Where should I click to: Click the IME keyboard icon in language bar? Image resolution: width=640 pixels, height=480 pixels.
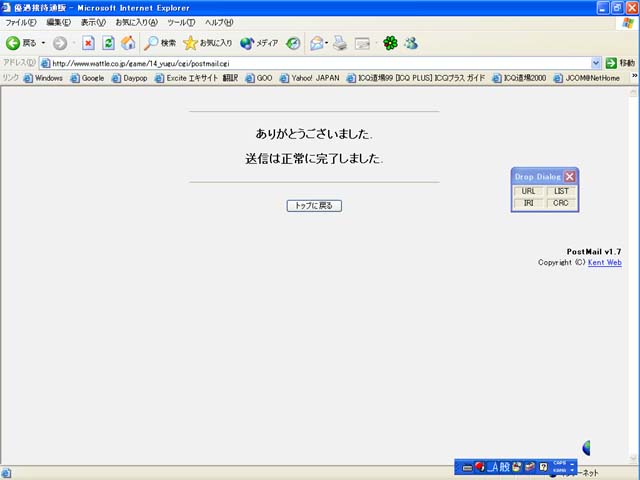[468, 468]
